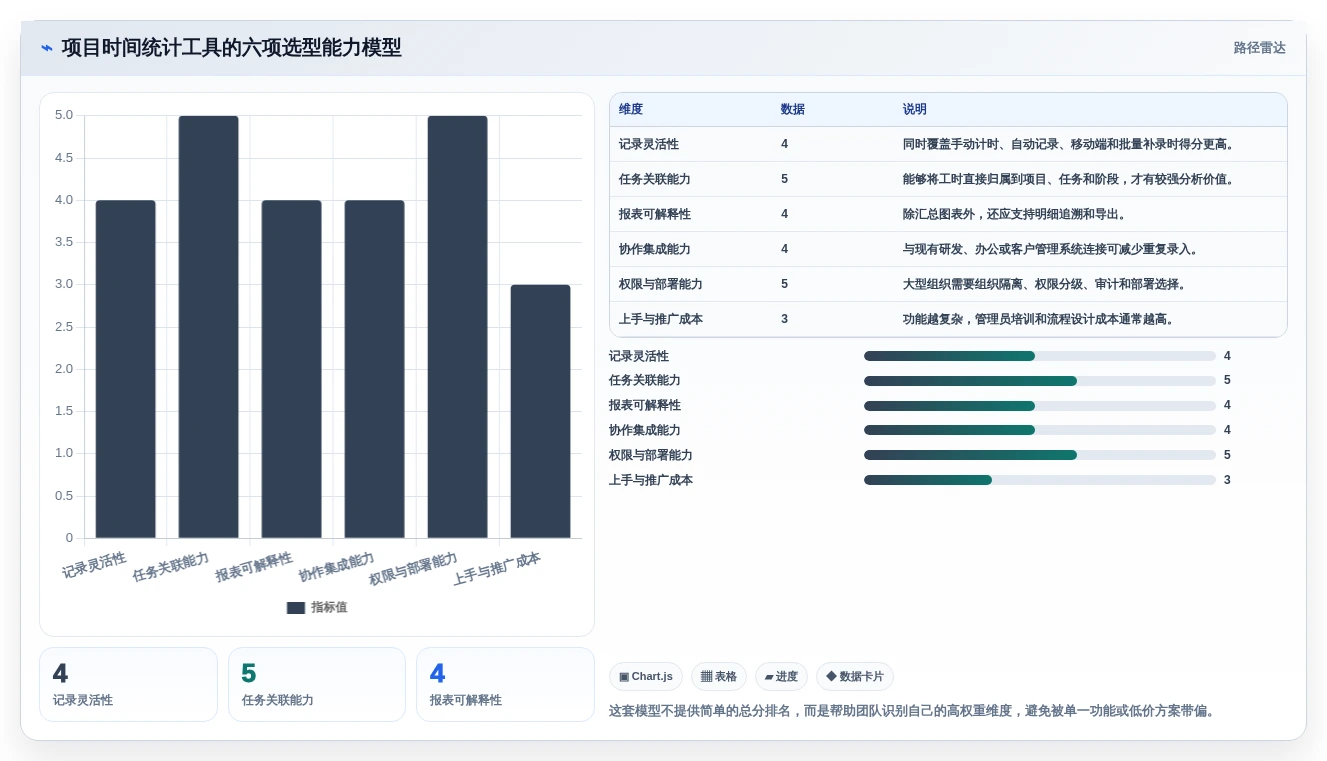Click the 说明 column header
This screenshot has width=1327, height=761.
pyautogui.click(x=915, y=110)
